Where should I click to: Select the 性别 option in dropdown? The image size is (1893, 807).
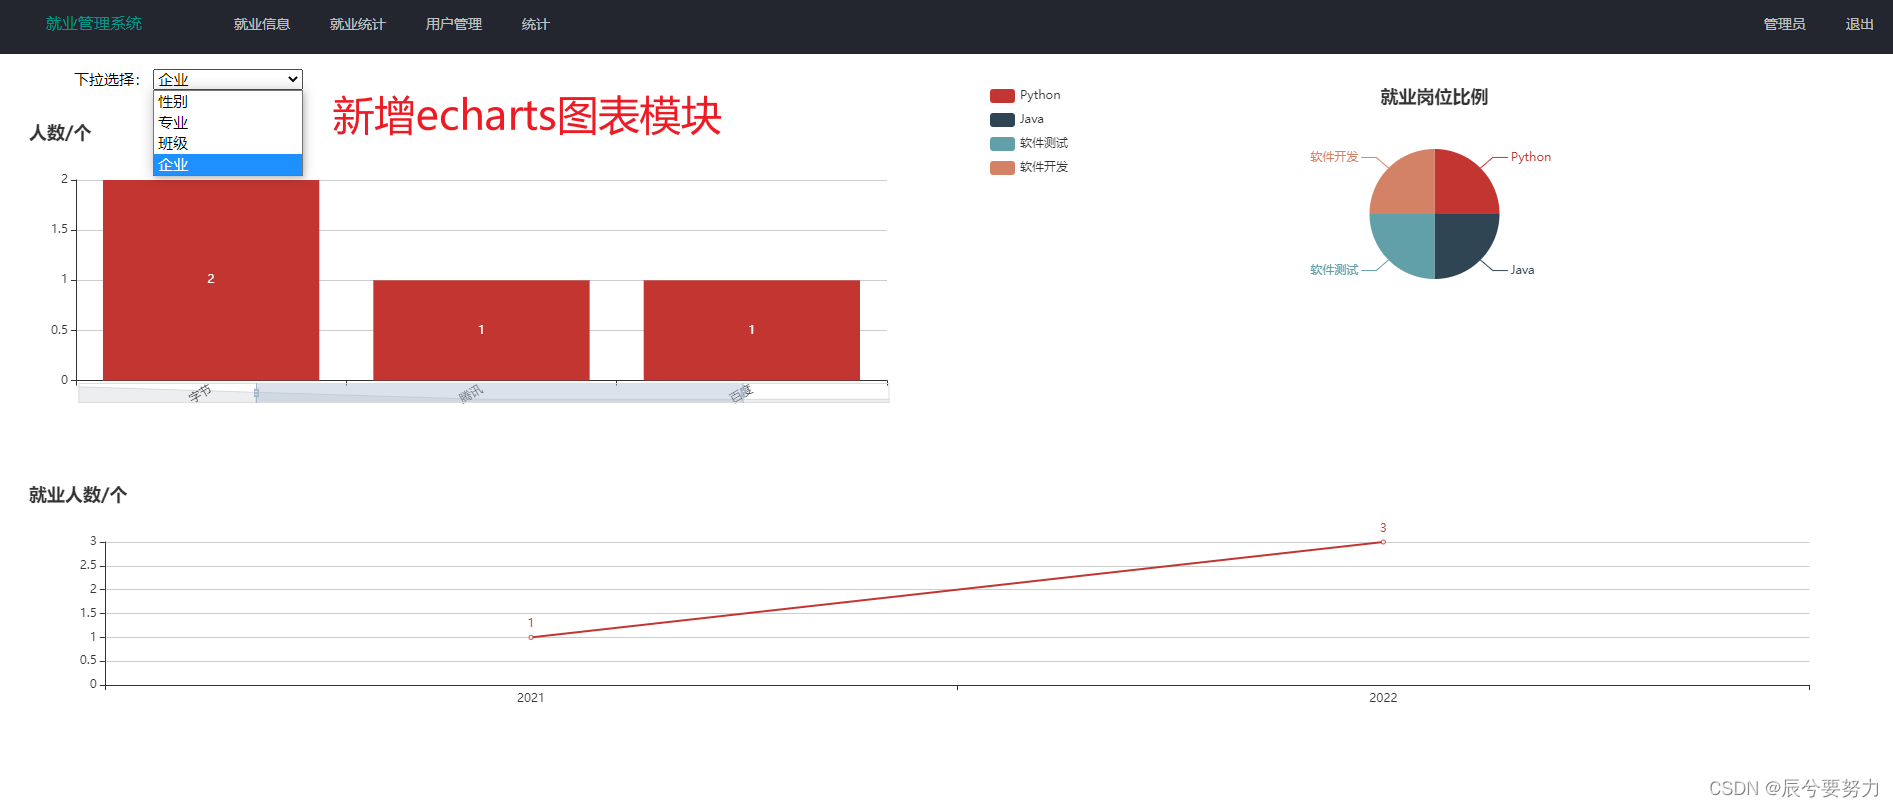tap(228, 101)
